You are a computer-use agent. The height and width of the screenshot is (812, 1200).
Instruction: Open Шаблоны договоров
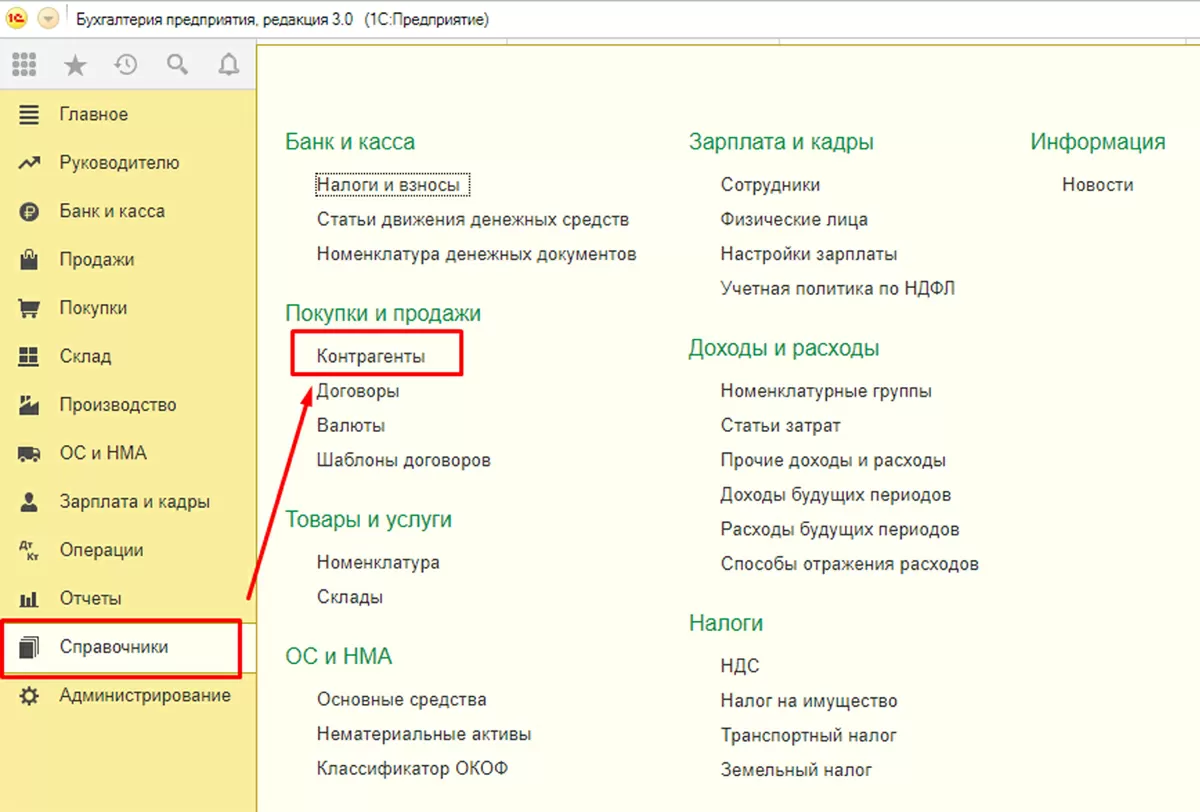tap(404, 460)
